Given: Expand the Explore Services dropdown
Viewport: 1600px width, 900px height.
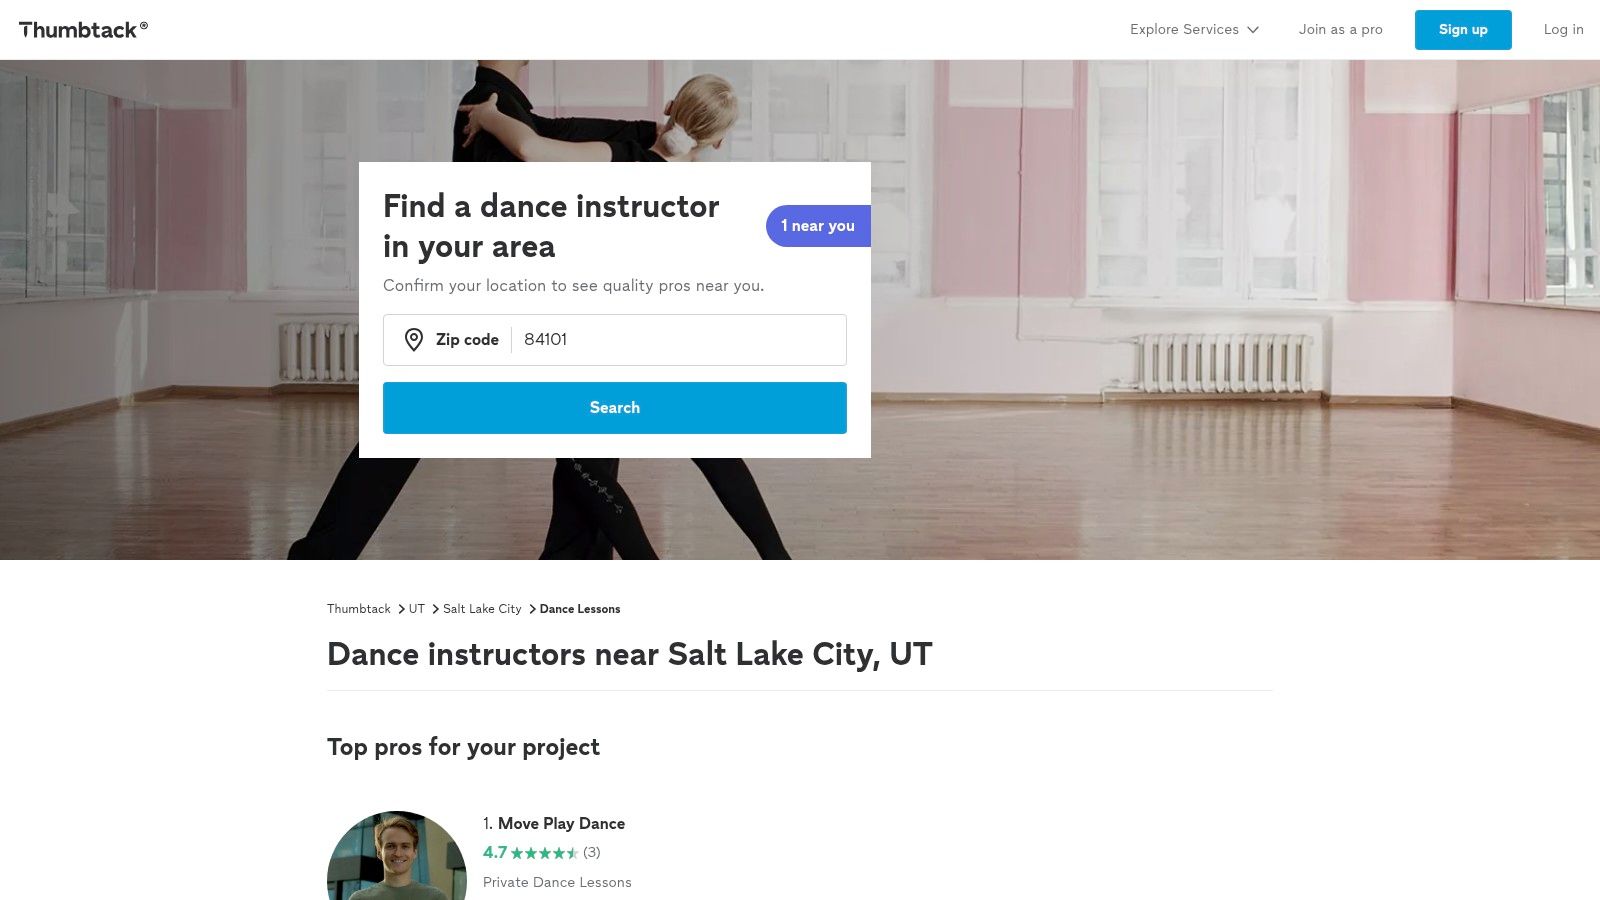Looking at the screenshot, I should [x=1194, y=30].
